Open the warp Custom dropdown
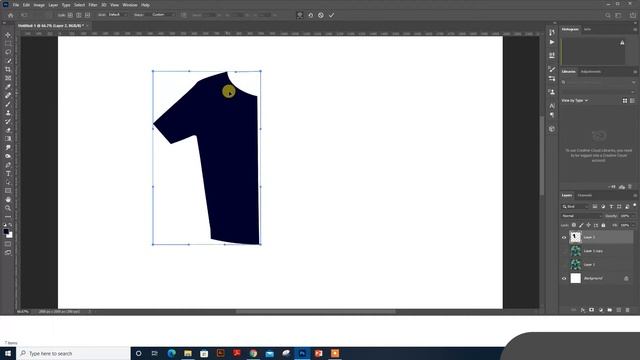 coord(162,15)
